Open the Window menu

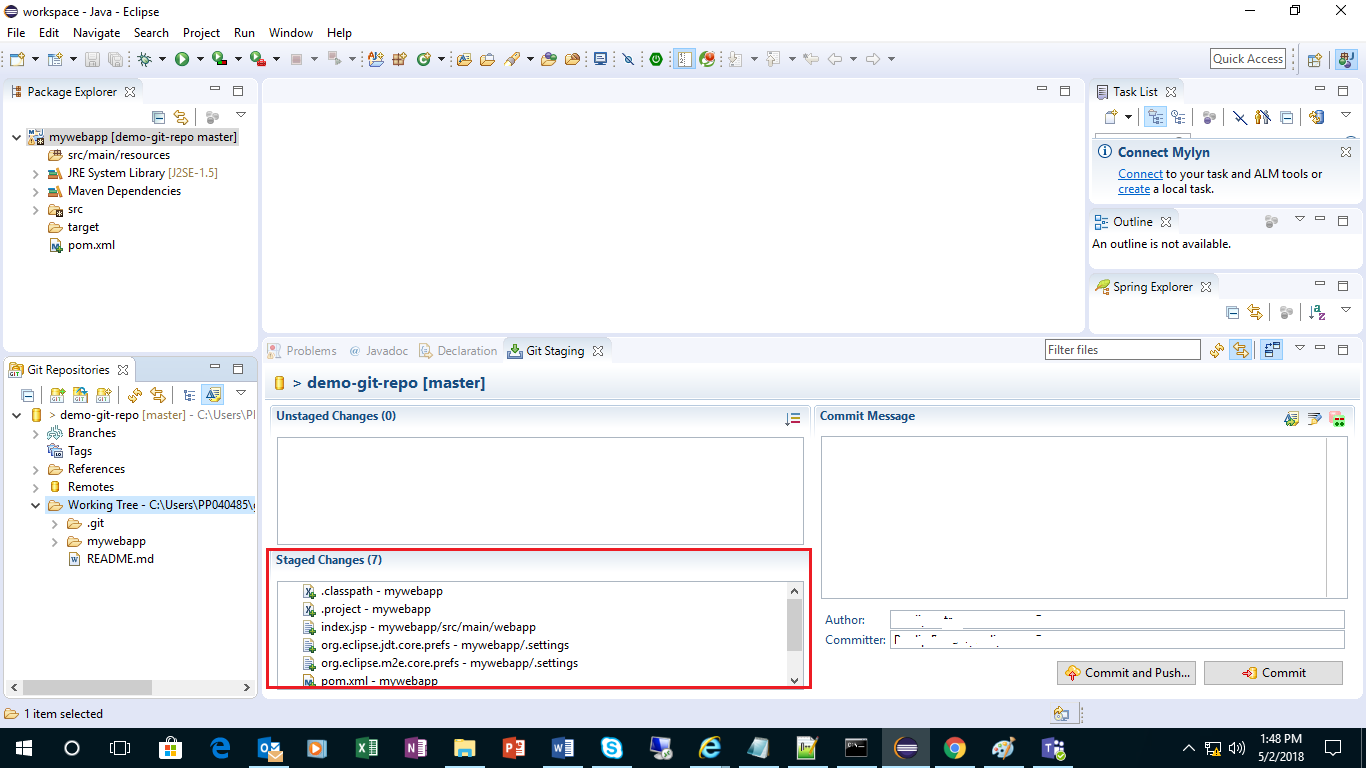(291, 33)
